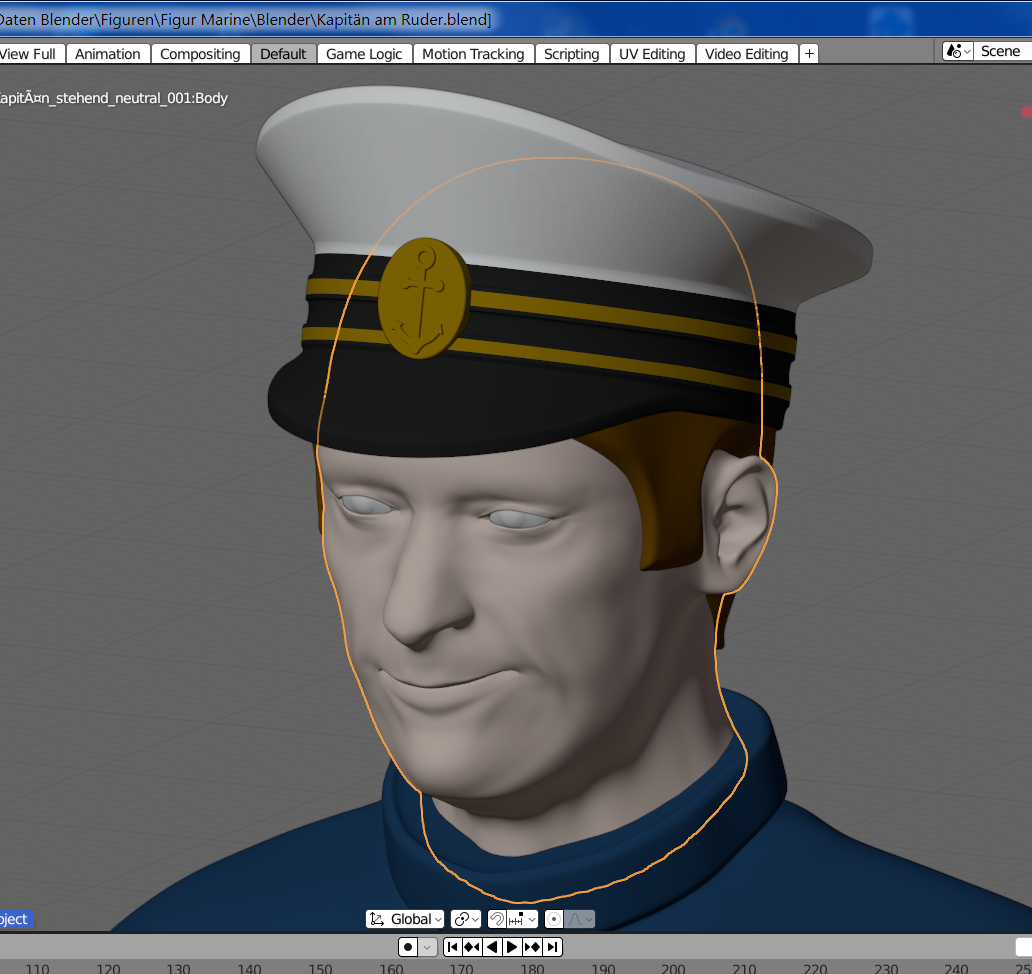Open the Global transform orientation dropdown
1032x974 pixels.
pos(405,919)
